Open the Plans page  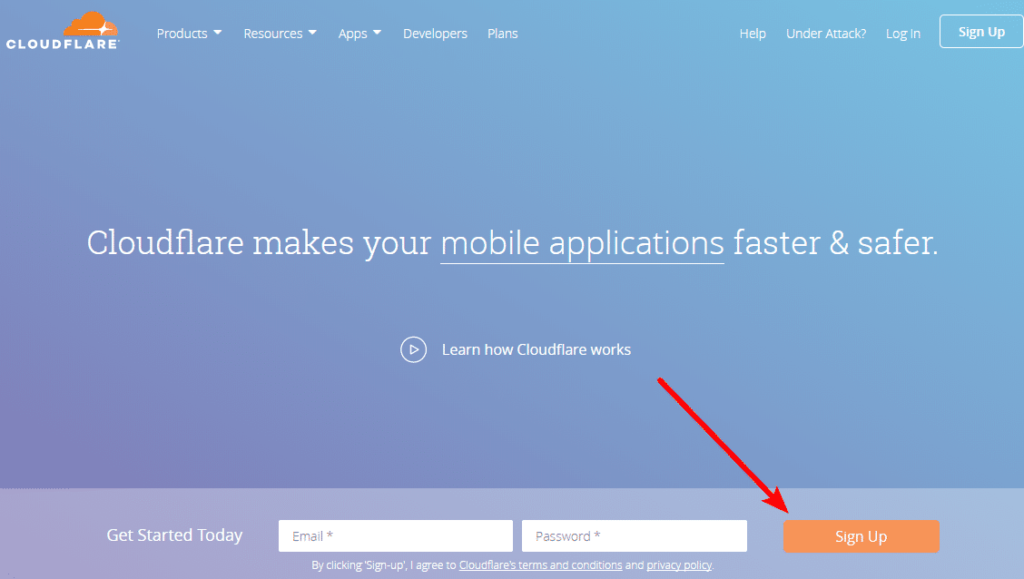502,33
